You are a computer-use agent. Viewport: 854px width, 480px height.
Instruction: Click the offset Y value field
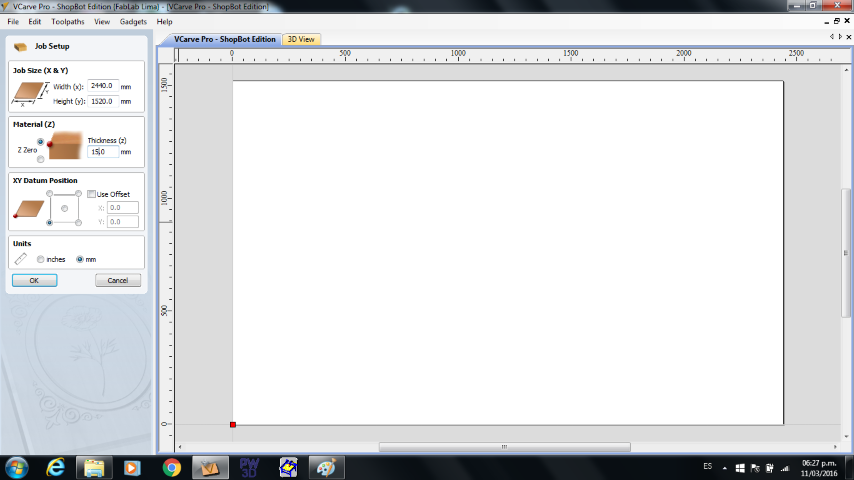pyautogui.click(x=123, y=222)
